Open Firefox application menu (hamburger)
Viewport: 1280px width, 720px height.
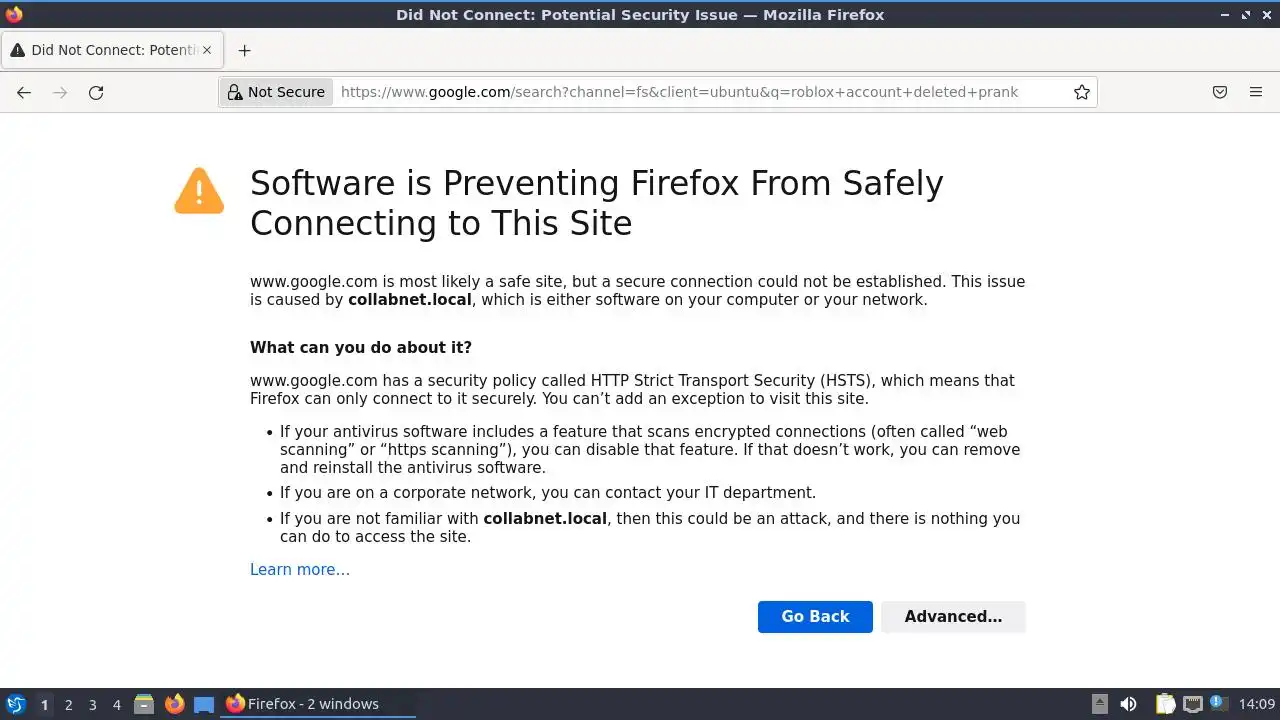point(1256,92)
